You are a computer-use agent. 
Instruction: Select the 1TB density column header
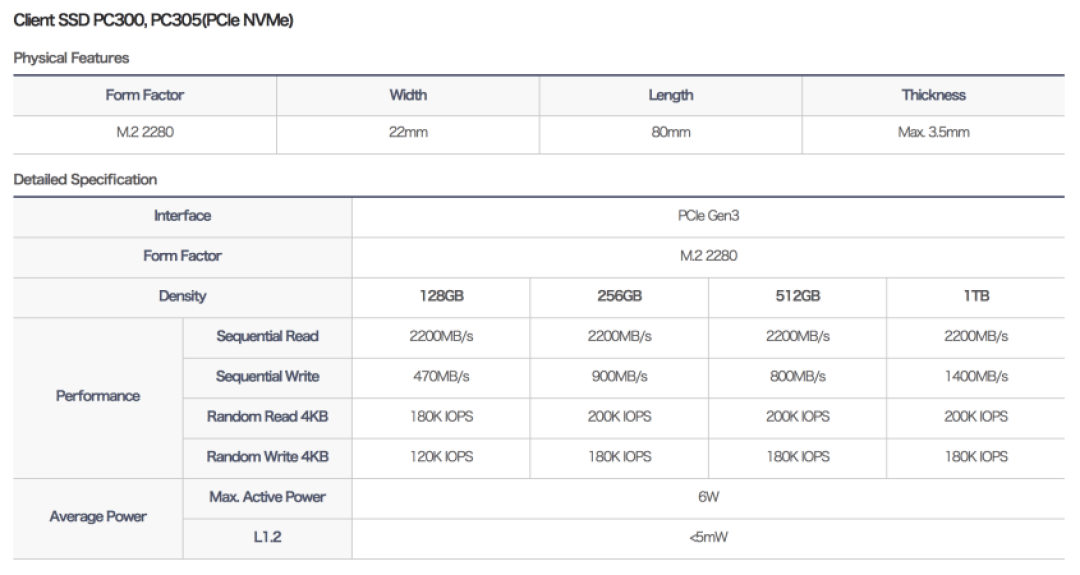[976, 296]
